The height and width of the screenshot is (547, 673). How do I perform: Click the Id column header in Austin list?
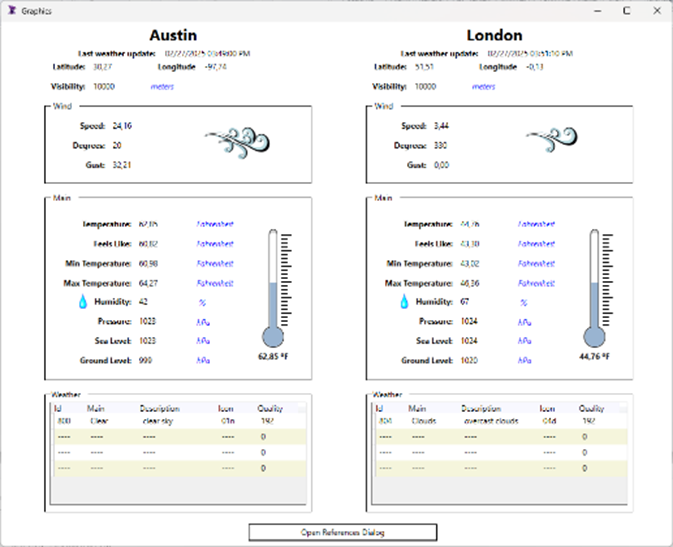60,409
